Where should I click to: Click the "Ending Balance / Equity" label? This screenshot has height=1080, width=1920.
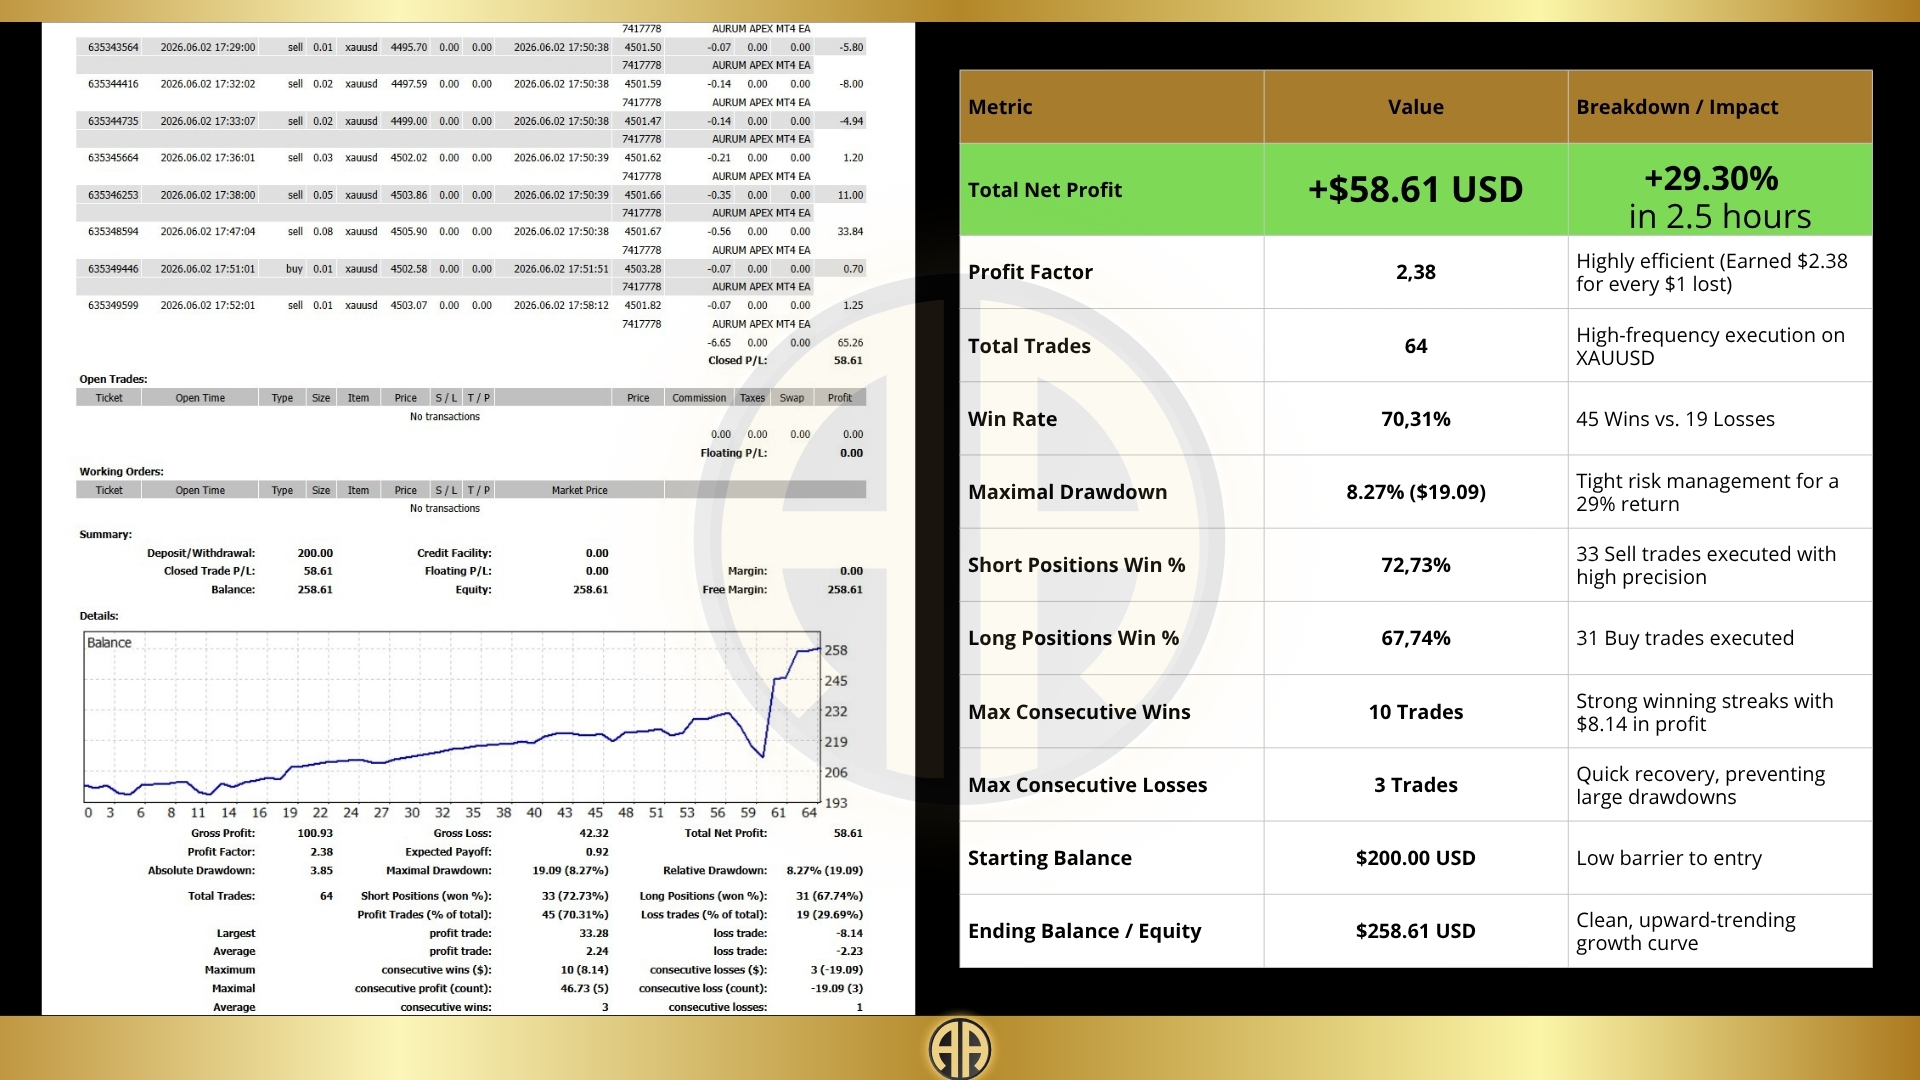tap(1084, 931)
